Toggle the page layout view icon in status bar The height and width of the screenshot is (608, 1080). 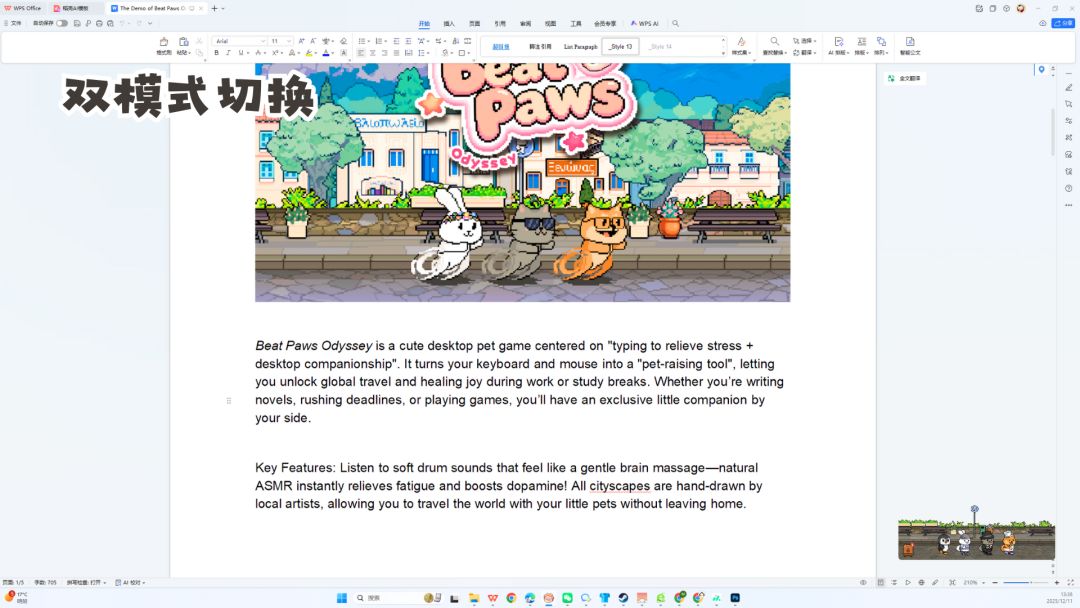880,583
